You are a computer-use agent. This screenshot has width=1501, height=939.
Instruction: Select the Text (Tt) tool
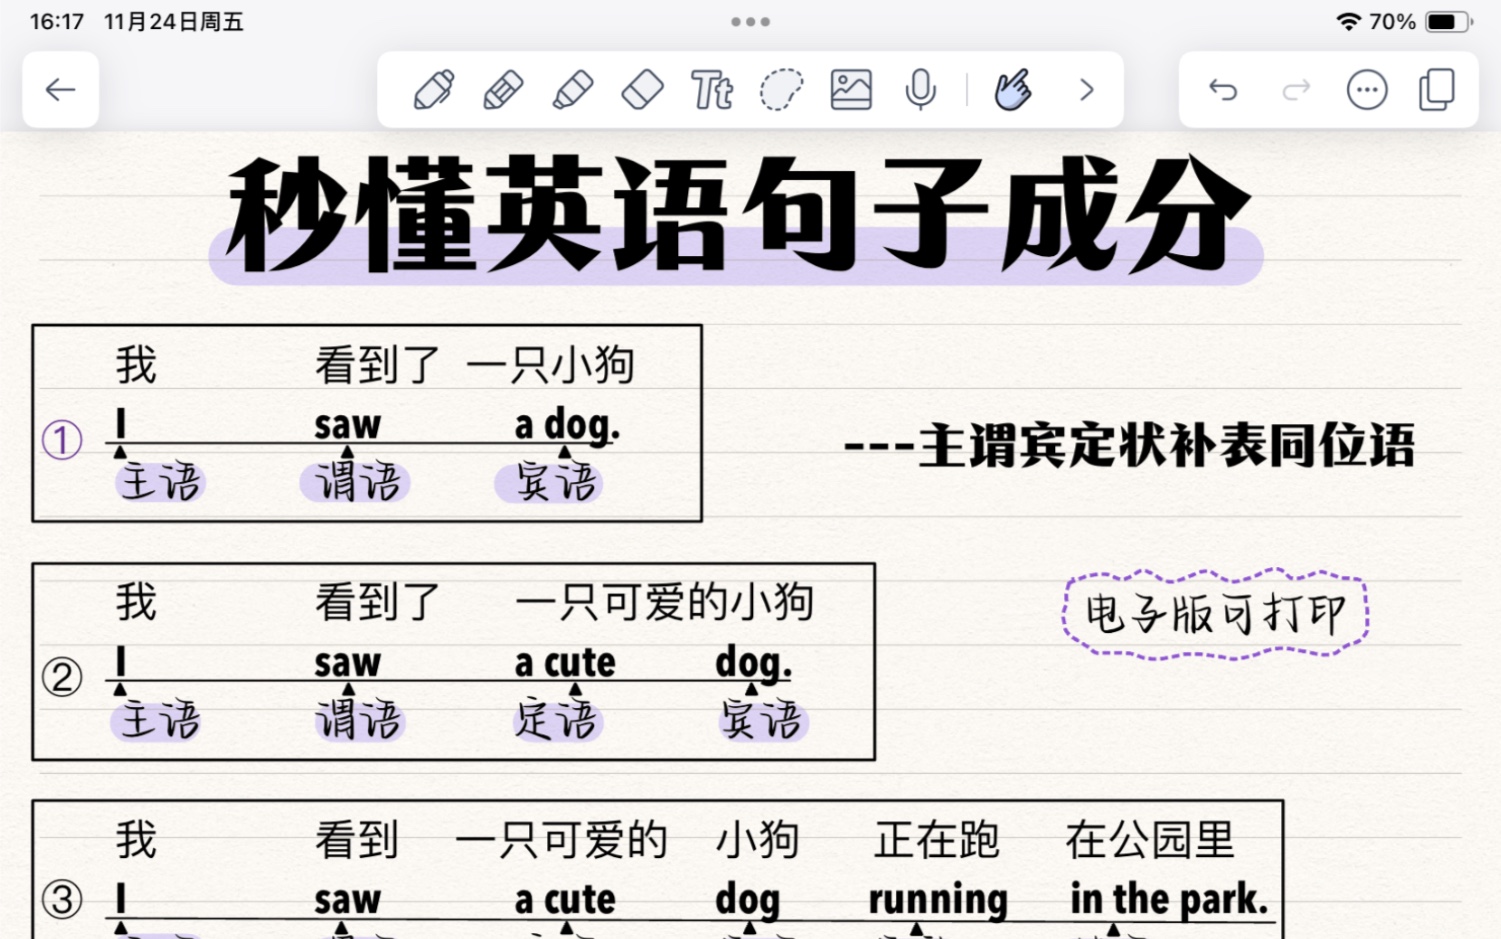(712, 90)
